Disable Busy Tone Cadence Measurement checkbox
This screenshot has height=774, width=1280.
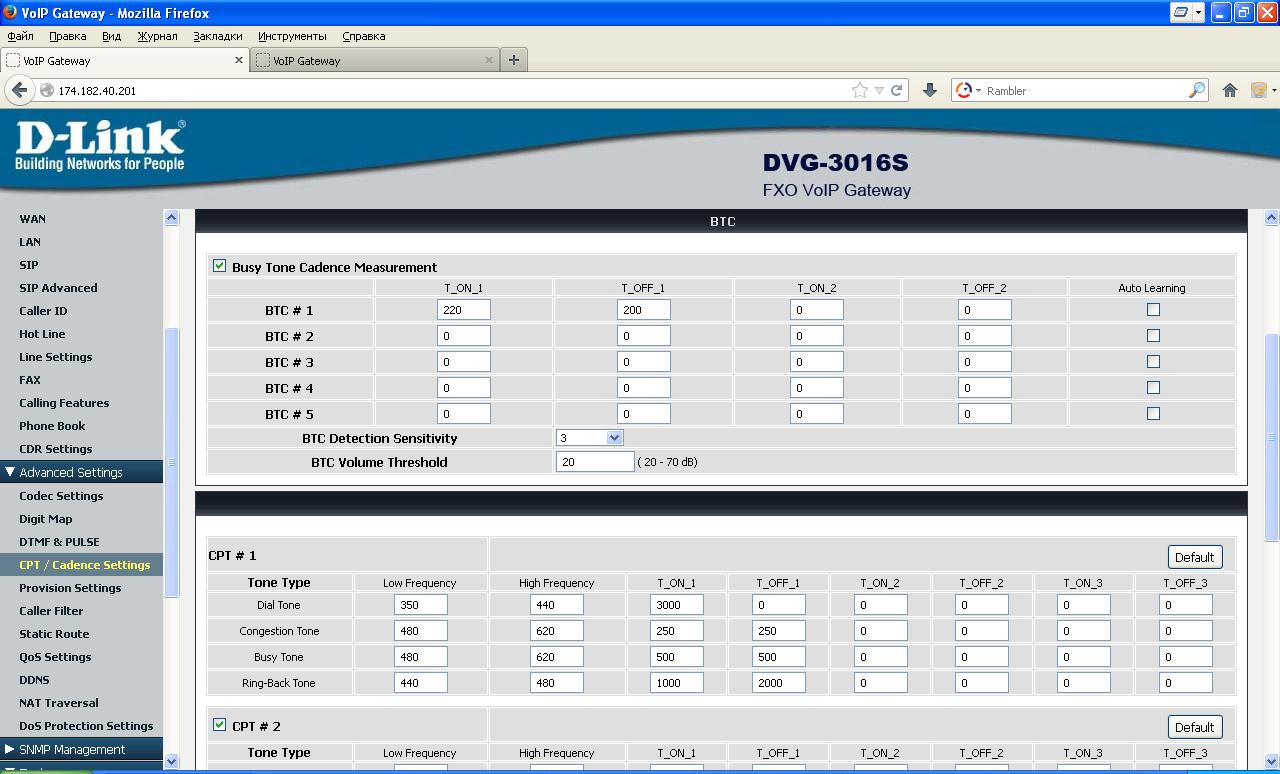pyautogui.click(x=219, y=266)
